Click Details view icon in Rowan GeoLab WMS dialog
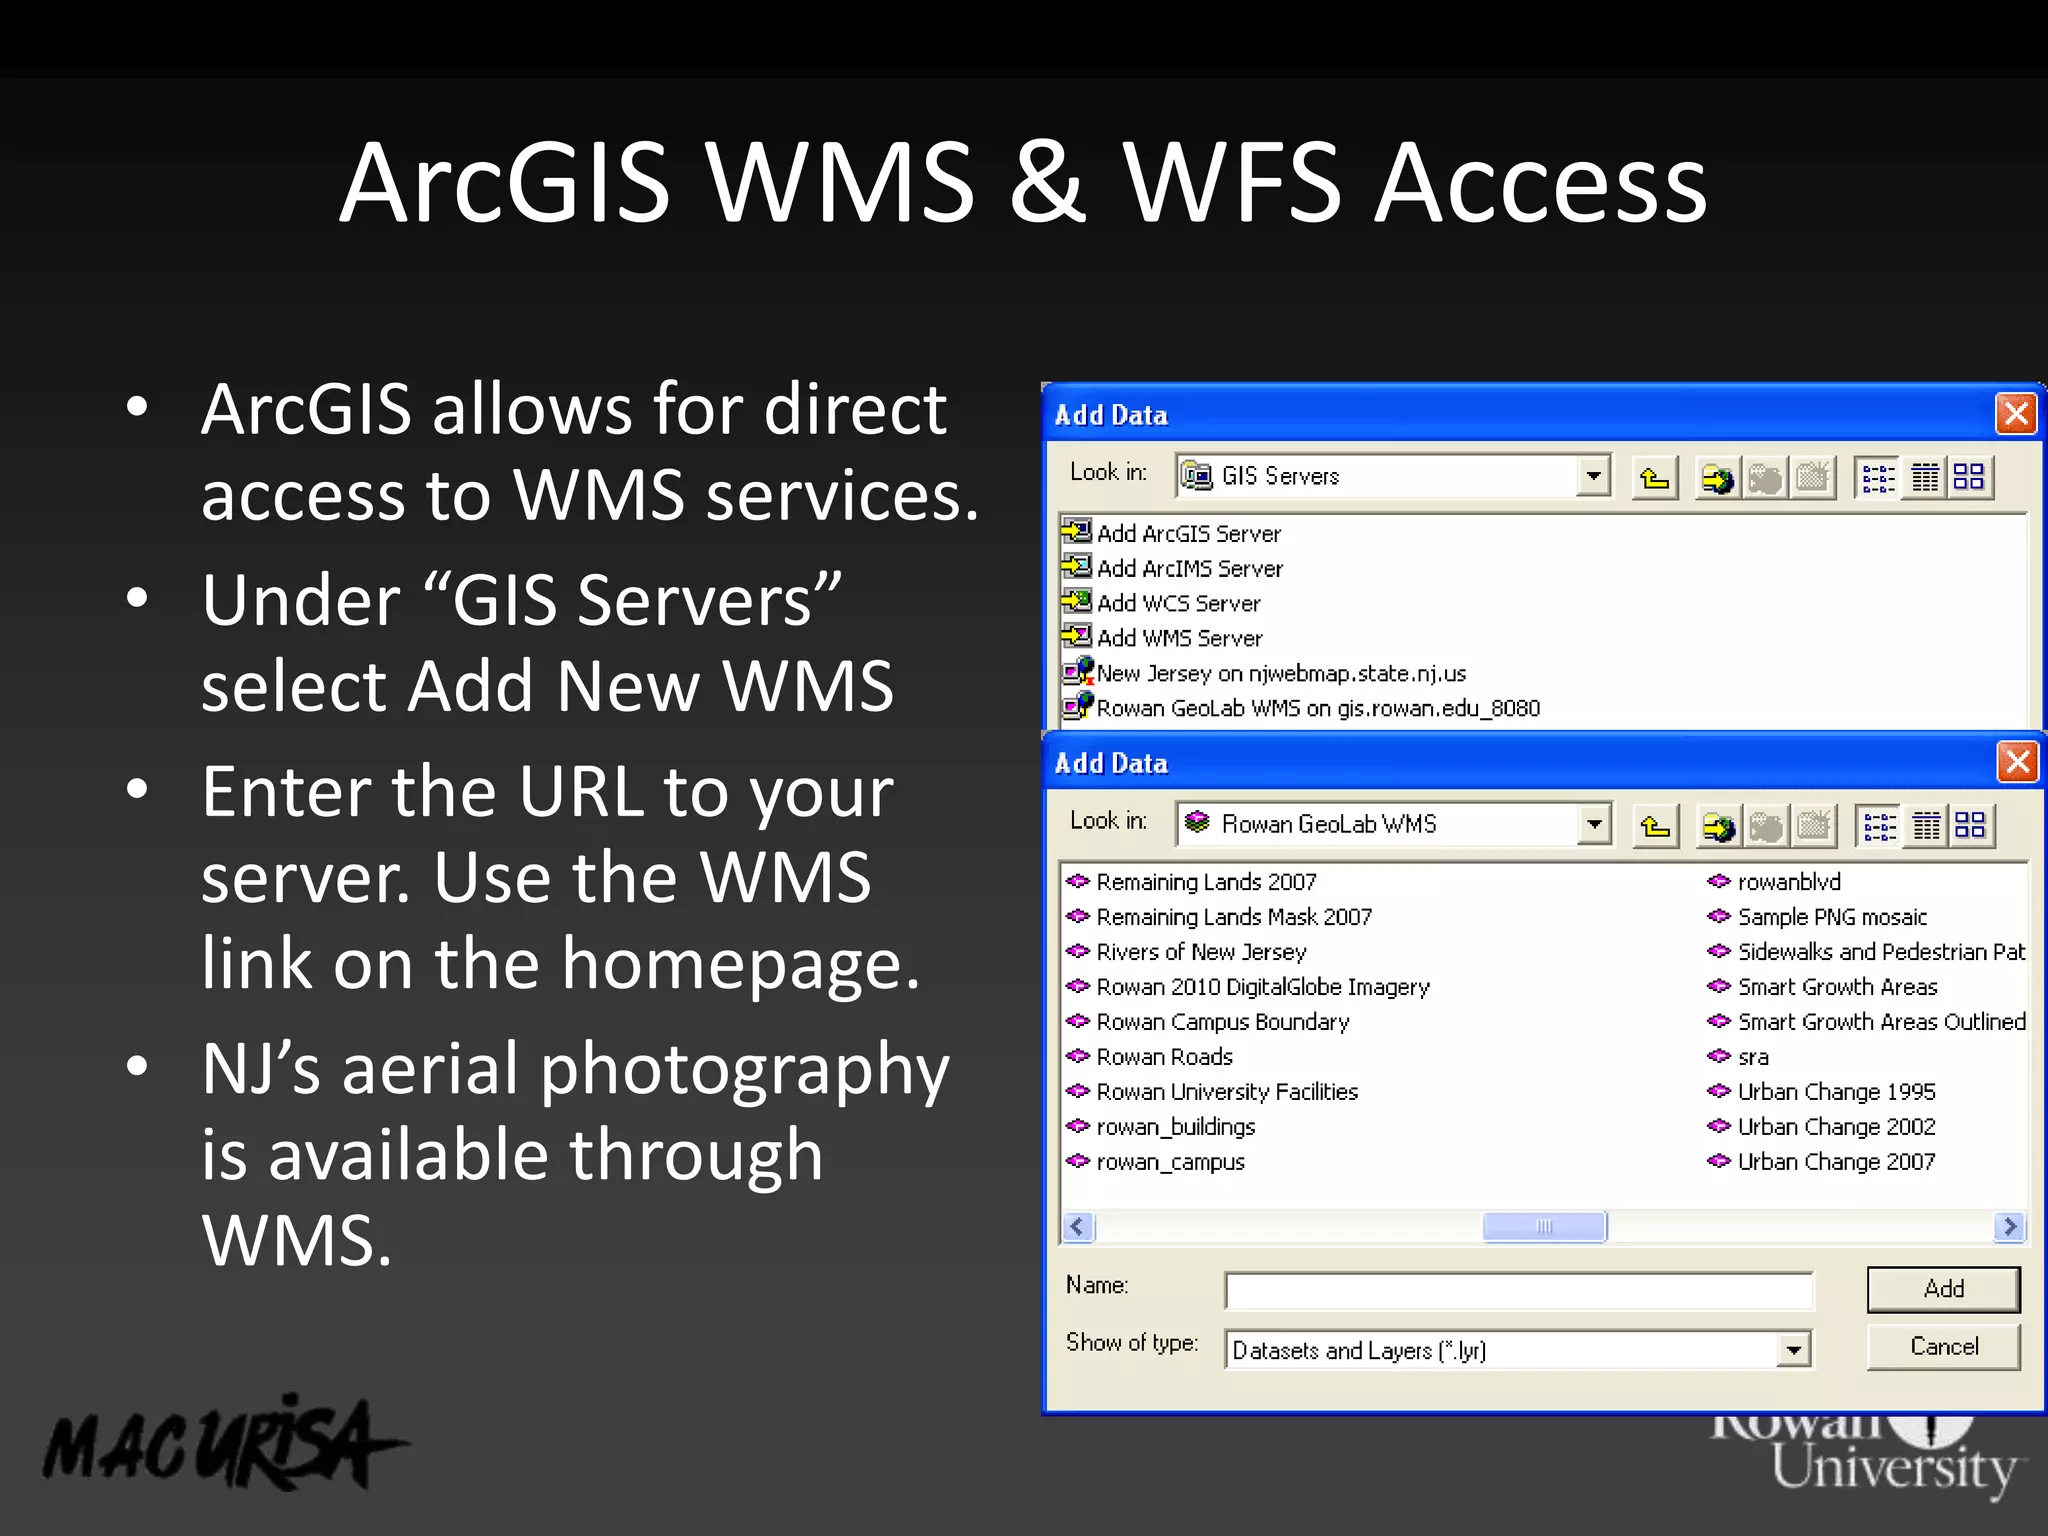Screen dimensions: 2048x1536 1926,826
